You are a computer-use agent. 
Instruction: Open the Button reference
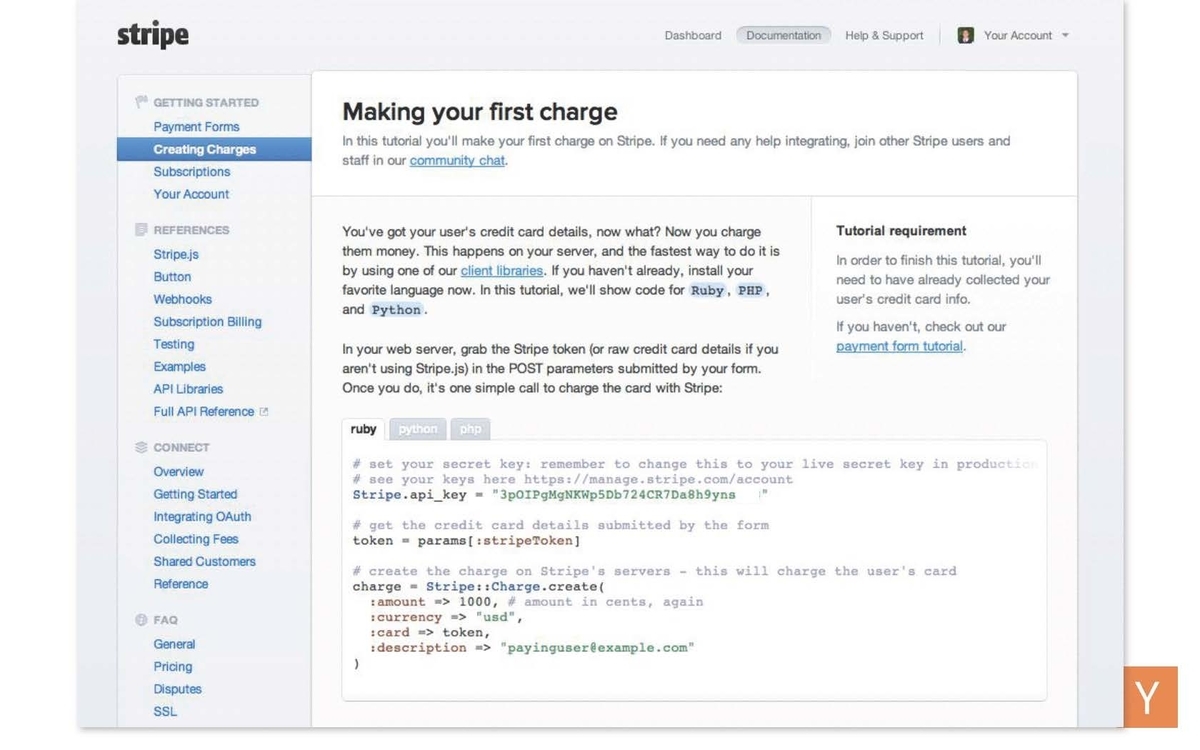(x=172, y=277)
